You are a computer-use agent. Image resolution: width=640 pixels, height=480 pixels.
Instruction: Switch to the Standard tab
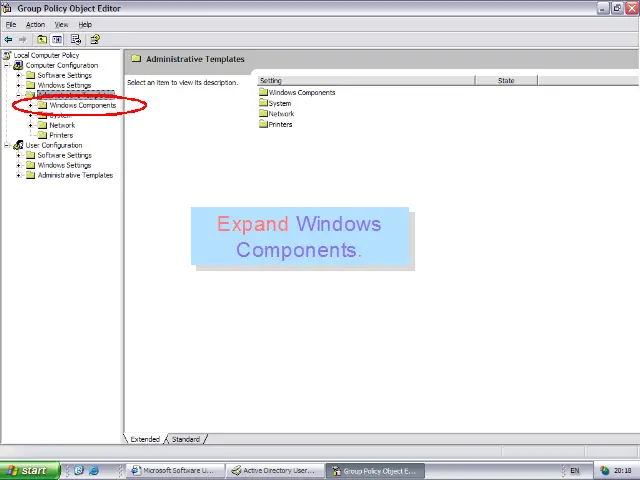[186, 439]
